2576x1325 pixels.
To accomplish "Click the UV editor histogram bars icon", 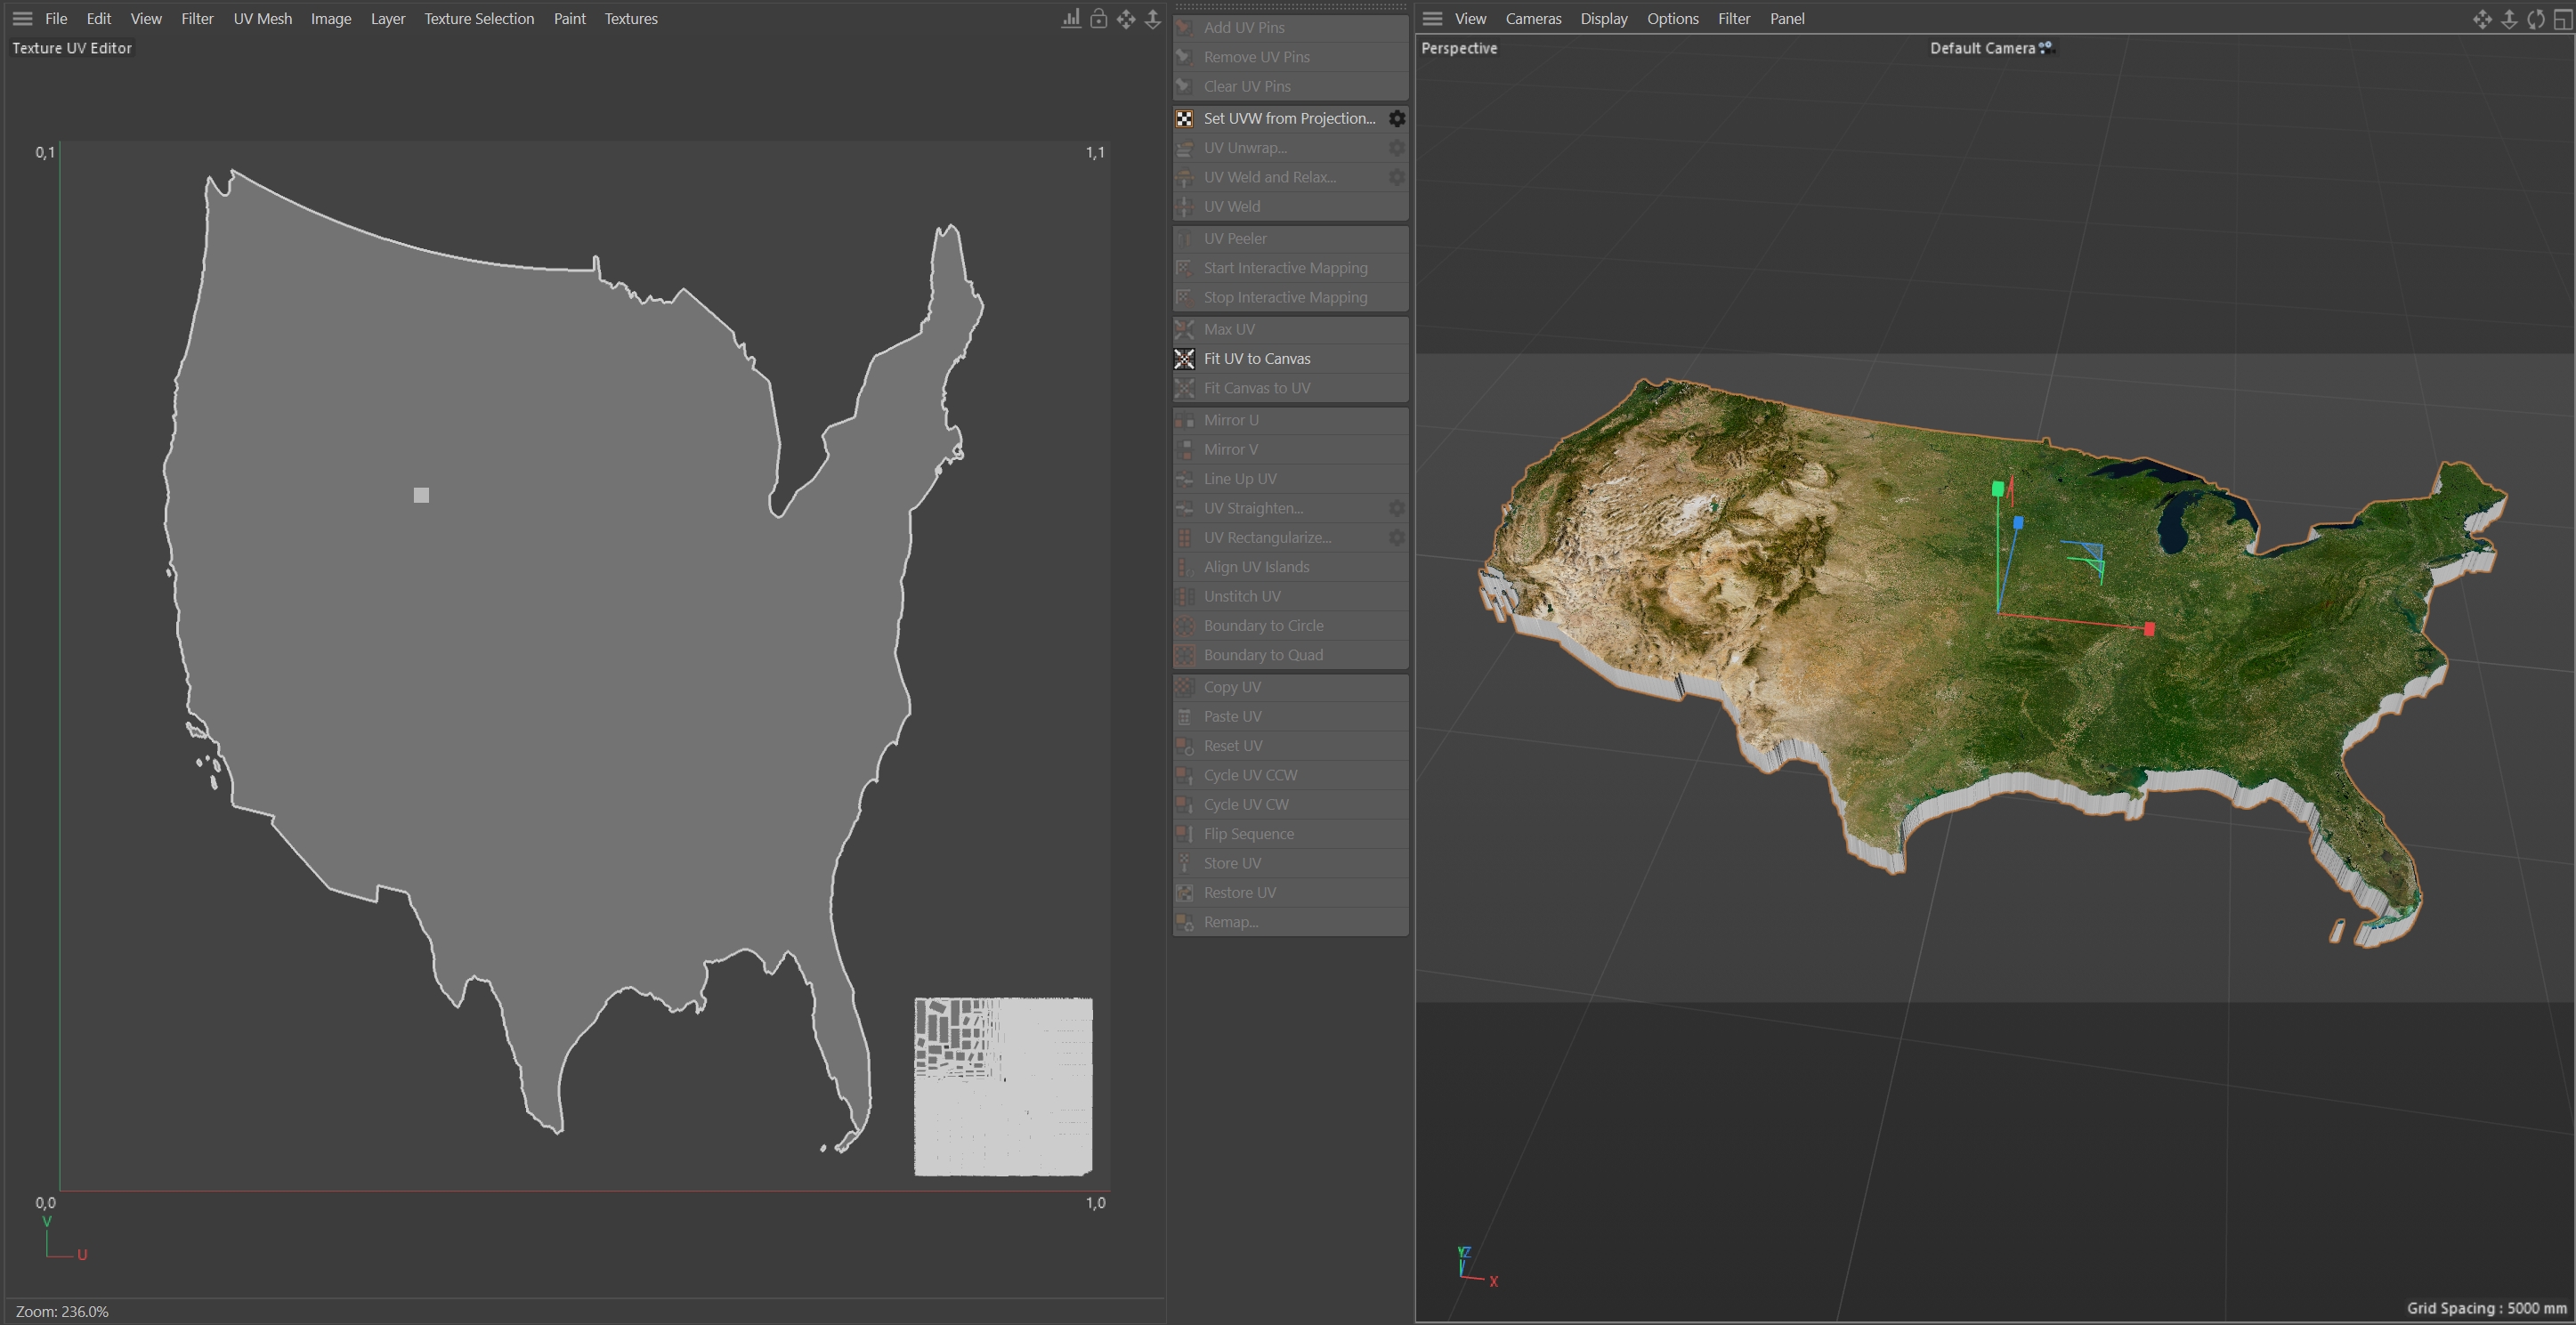I will click(1070, 19).
